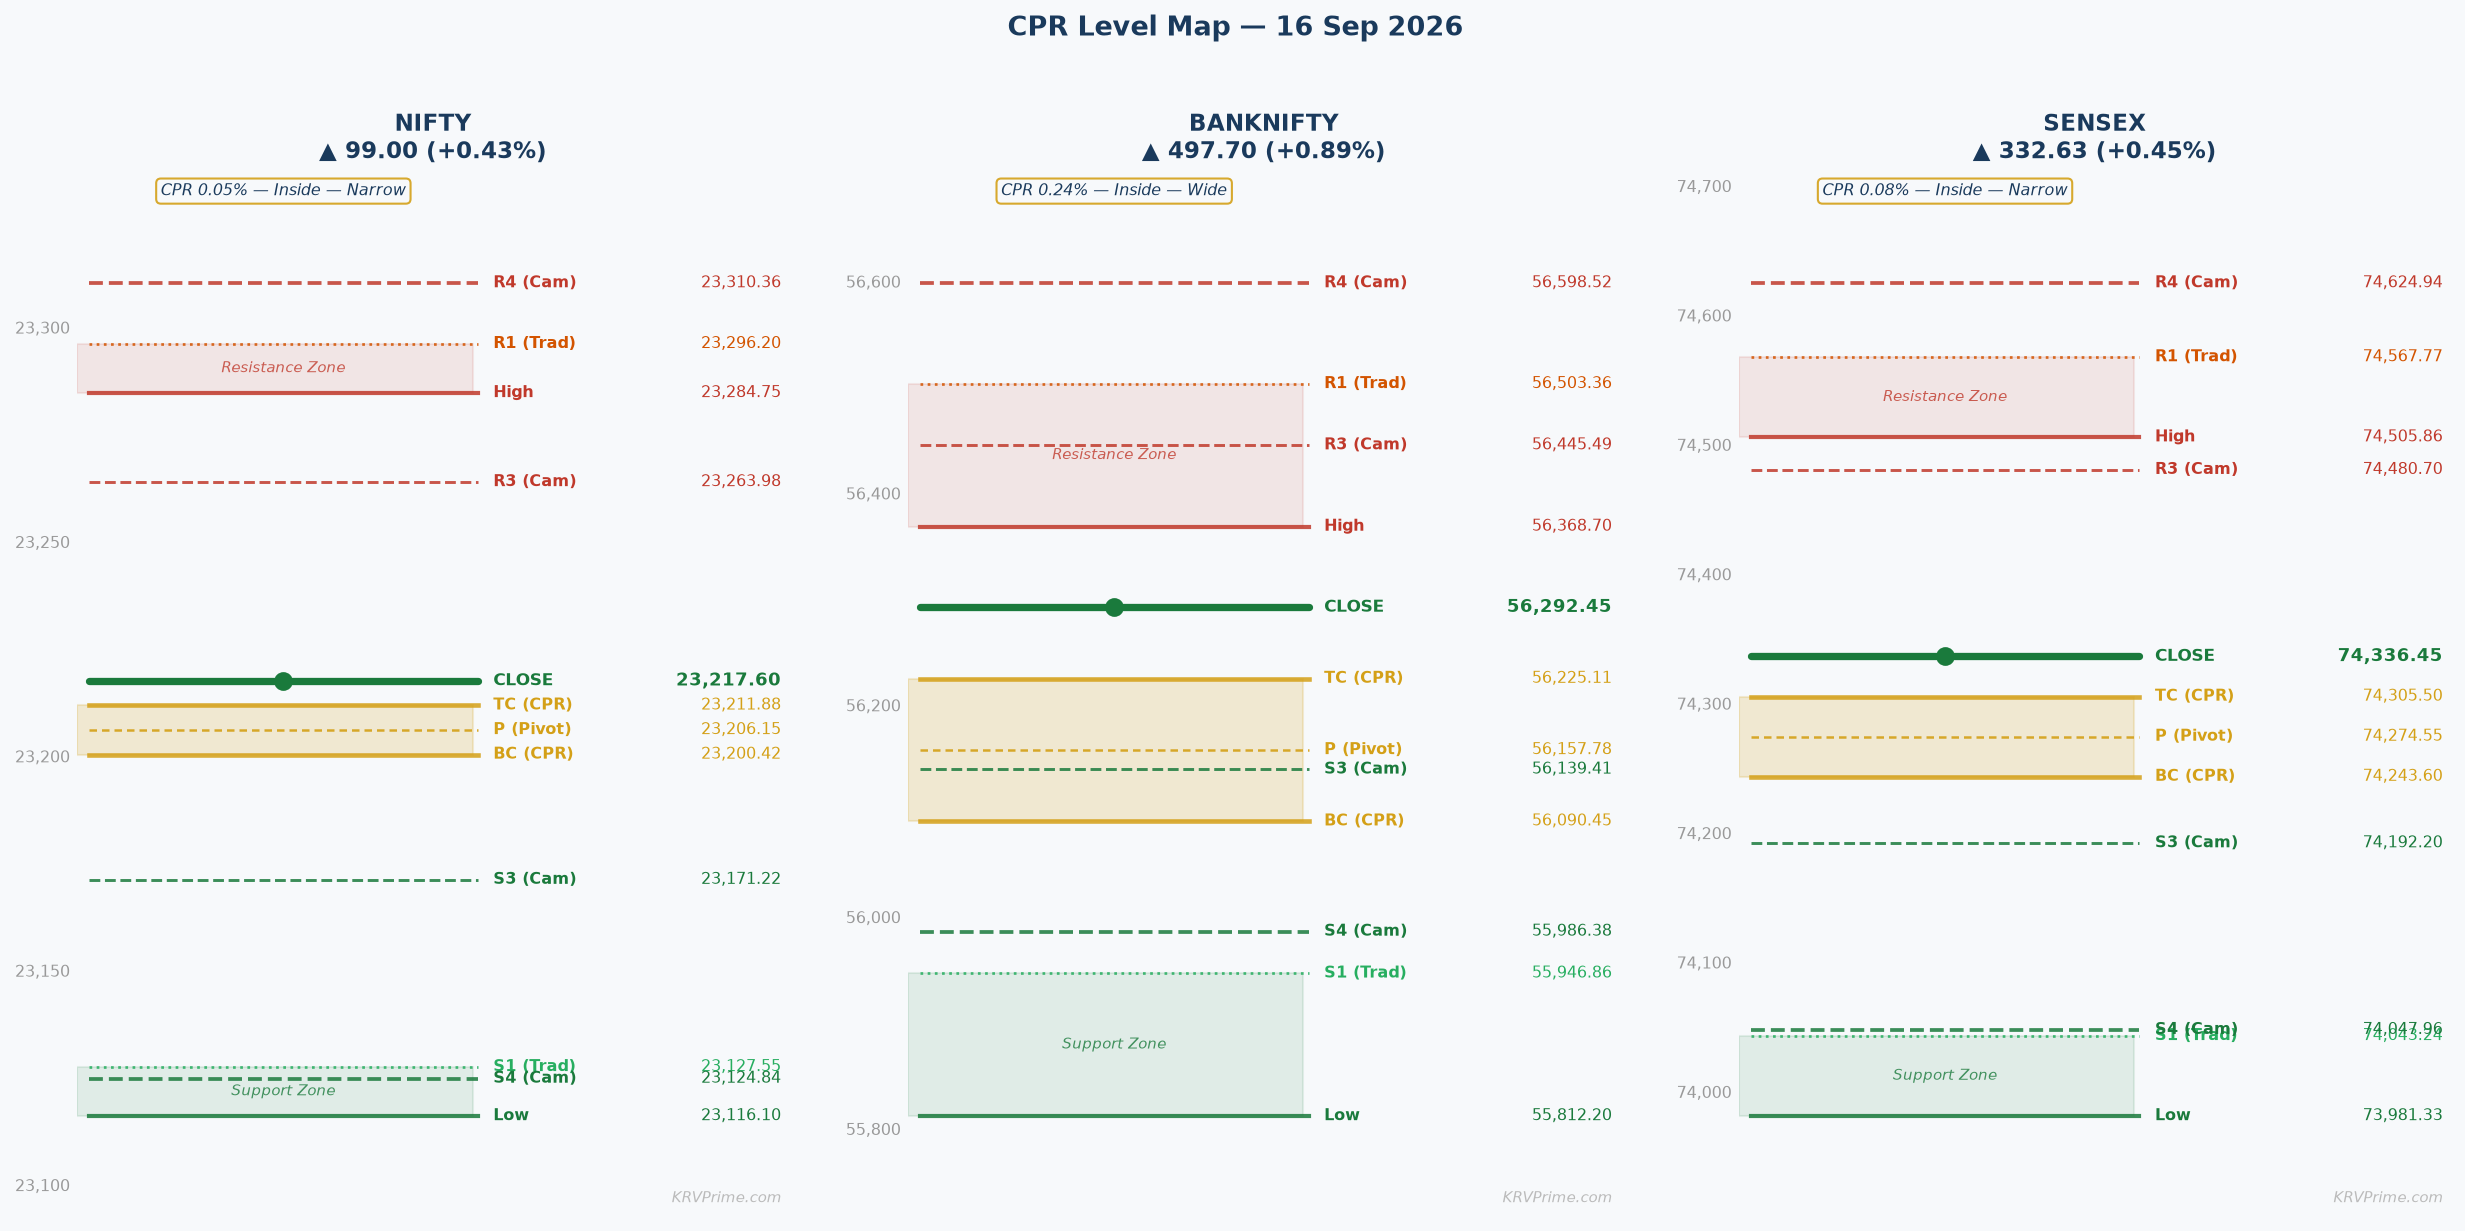2465x1231 pixels.
Task: Select BANKNIFTY R1 (Trad) value 56,503.36
Action: click(1572, 383)
